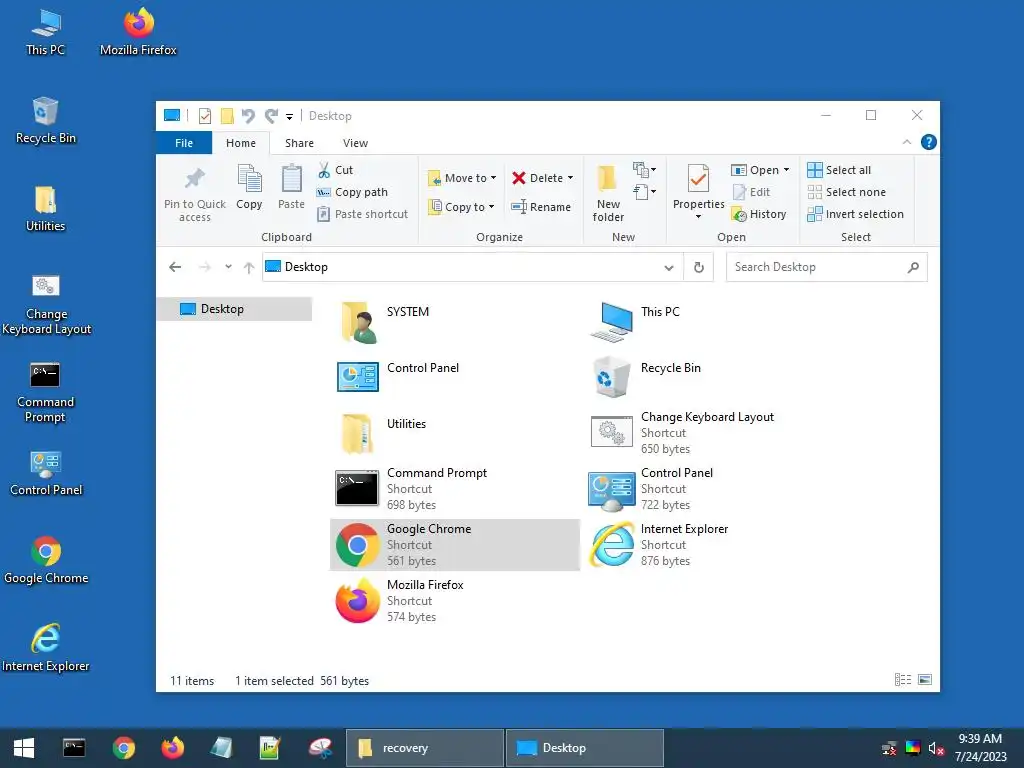Select This PC in file list
Screen dimensions: 1024x768
[709, 321]
